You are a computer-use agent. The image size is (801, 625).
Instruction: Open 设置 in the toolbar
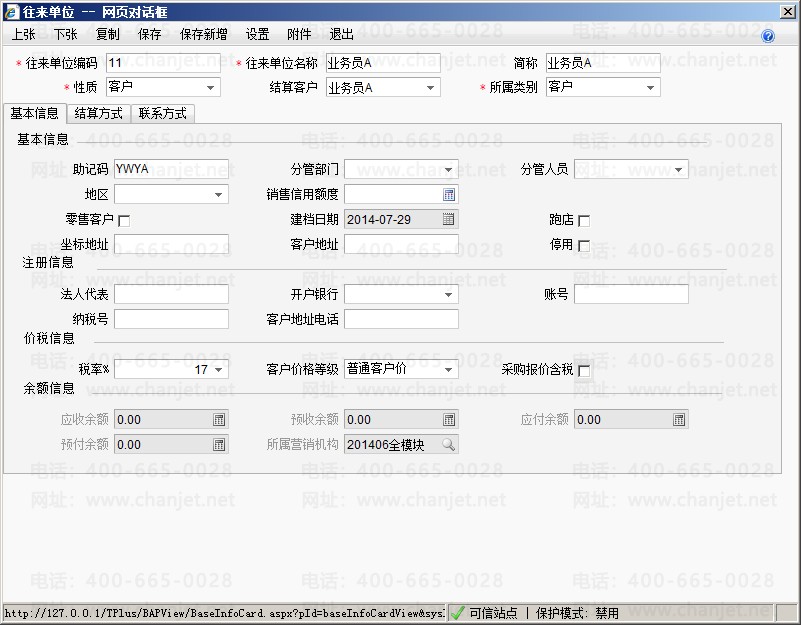(257, 34)
